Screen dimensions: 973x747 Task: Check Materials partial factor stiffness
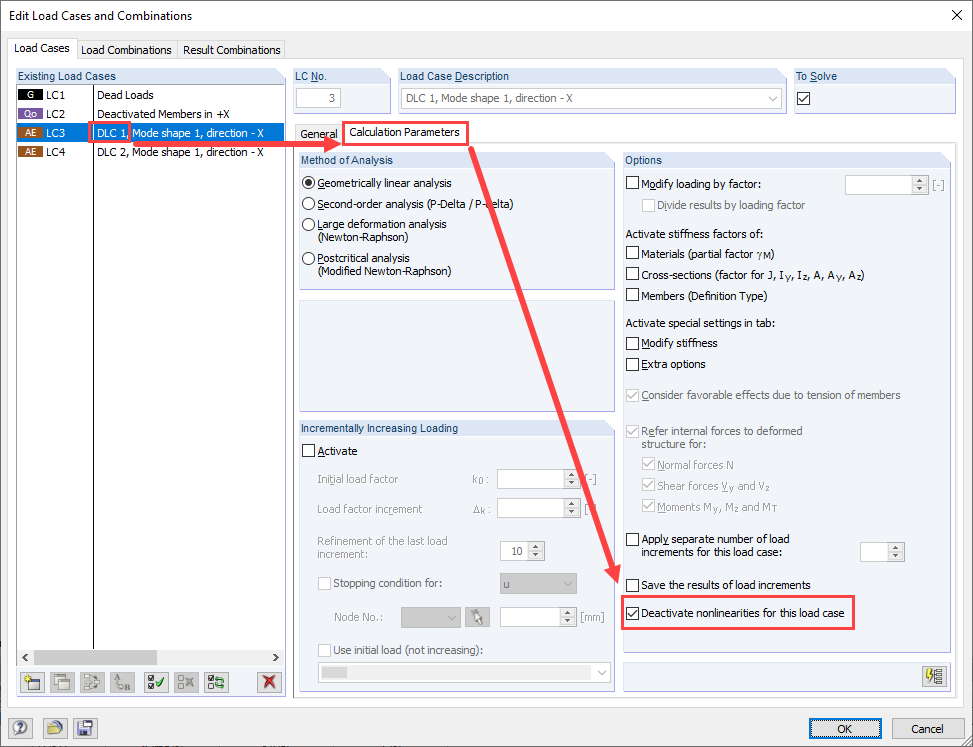point(632,253)
